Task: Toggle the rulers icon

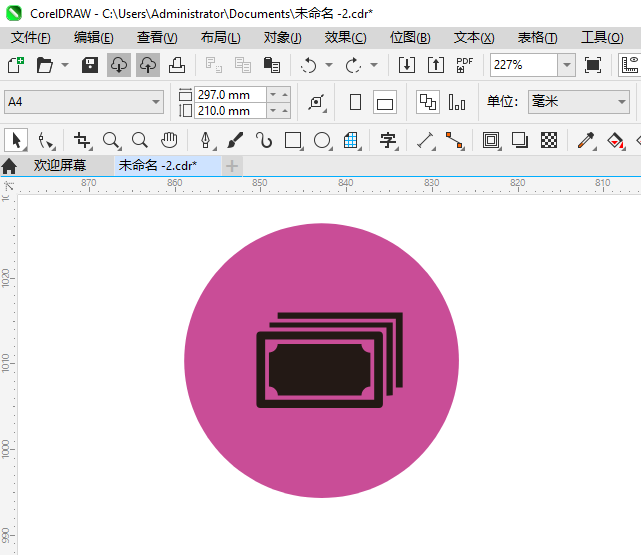Action: click(630, 65)
